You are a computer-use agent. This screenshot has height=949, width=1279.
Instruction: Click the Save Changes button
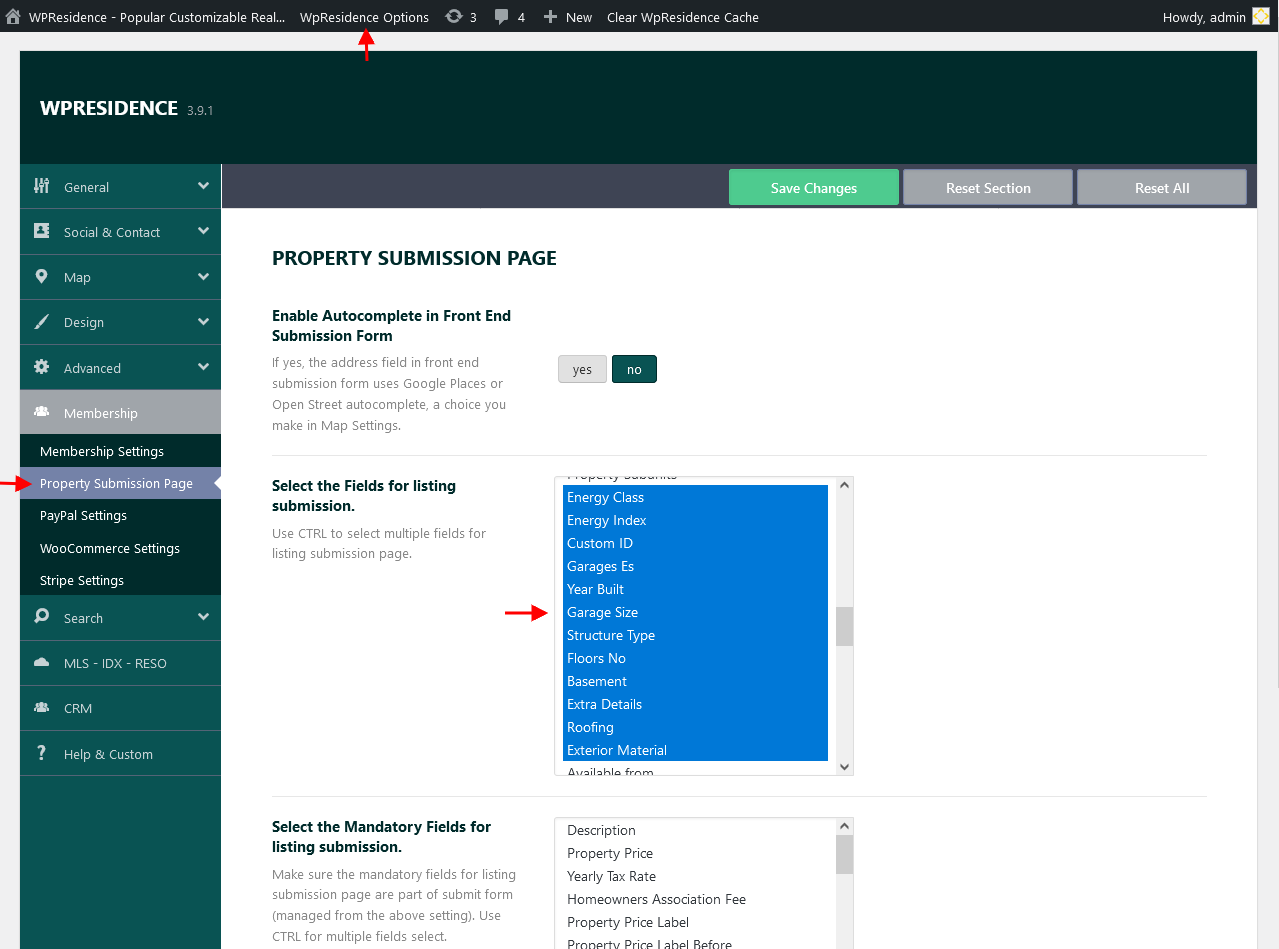pos(814,187)
